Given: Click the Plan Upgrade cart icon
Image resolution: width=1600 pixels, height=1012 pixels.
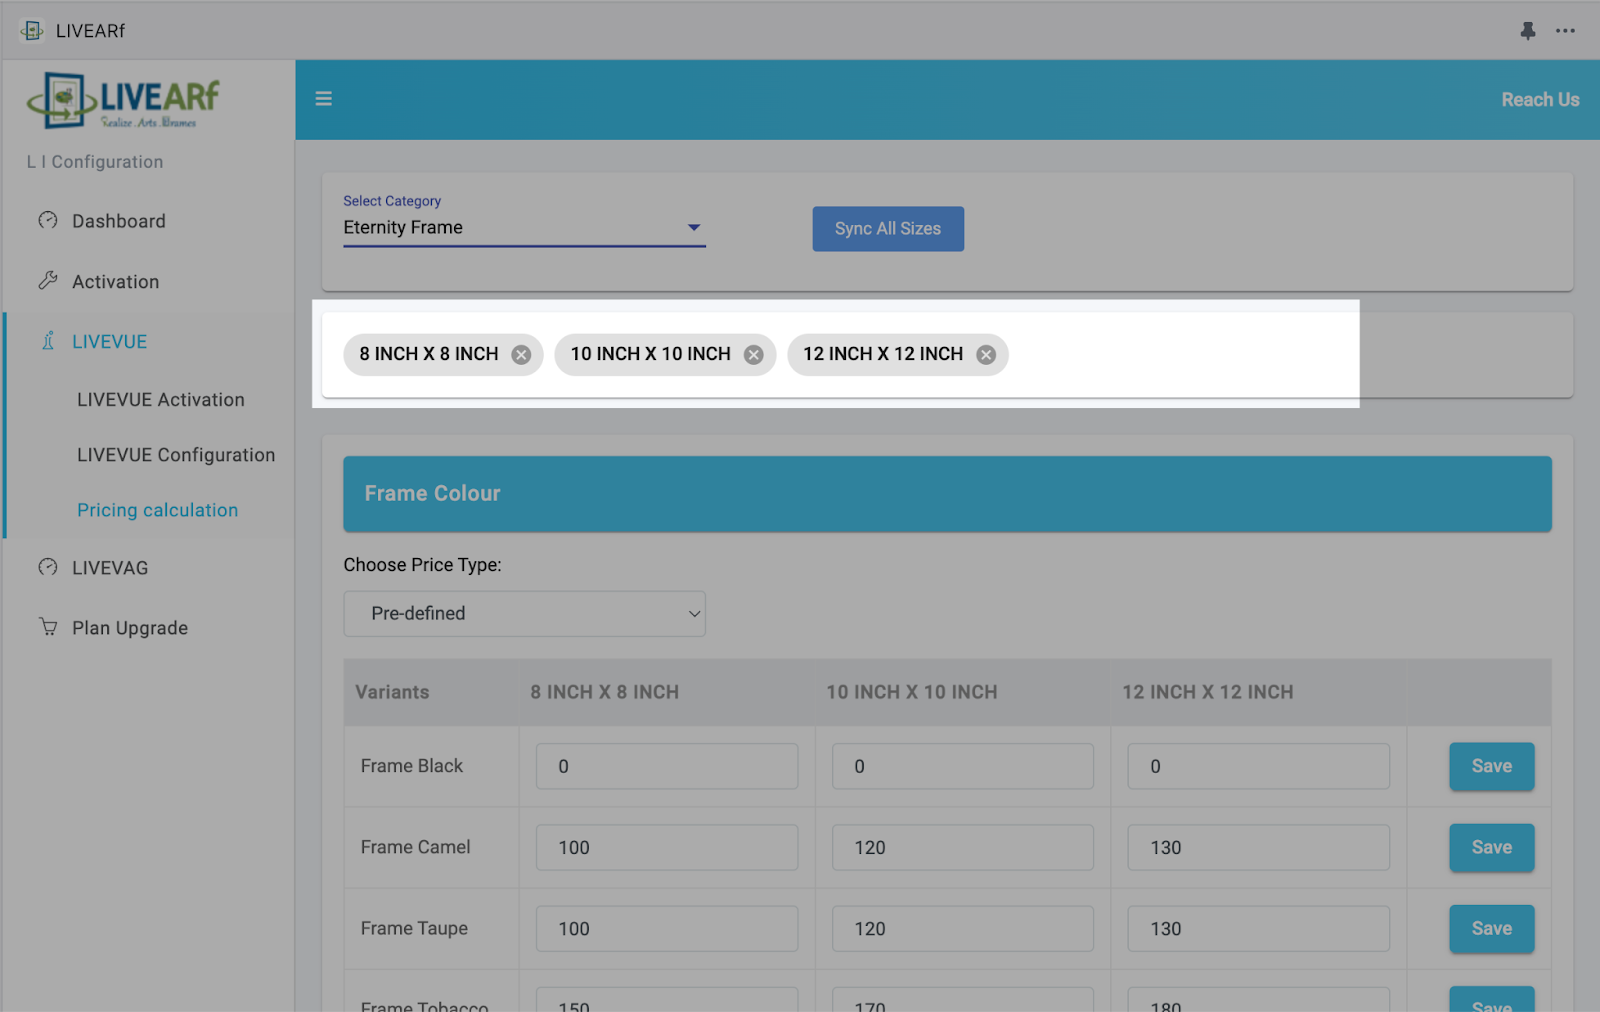Looking at the screenshot, I should coord(48,627).
